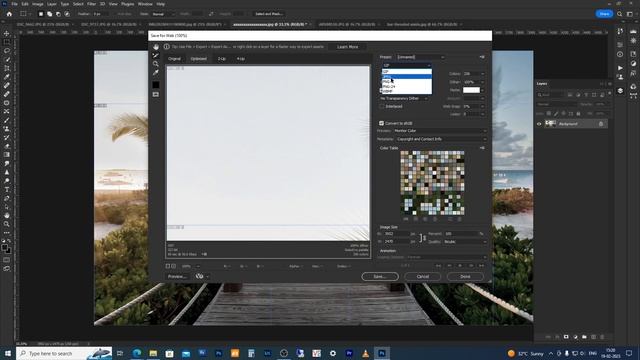640x360 pixels.
Task: Select the main toolbar Zoom tool
Action: [7, 224]
